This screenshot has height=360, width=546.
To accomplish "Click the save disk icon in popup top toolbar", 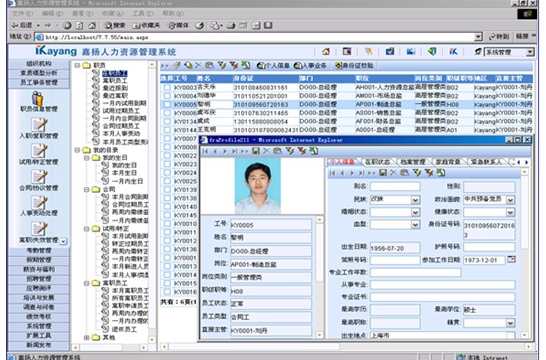I will (256, 151).
